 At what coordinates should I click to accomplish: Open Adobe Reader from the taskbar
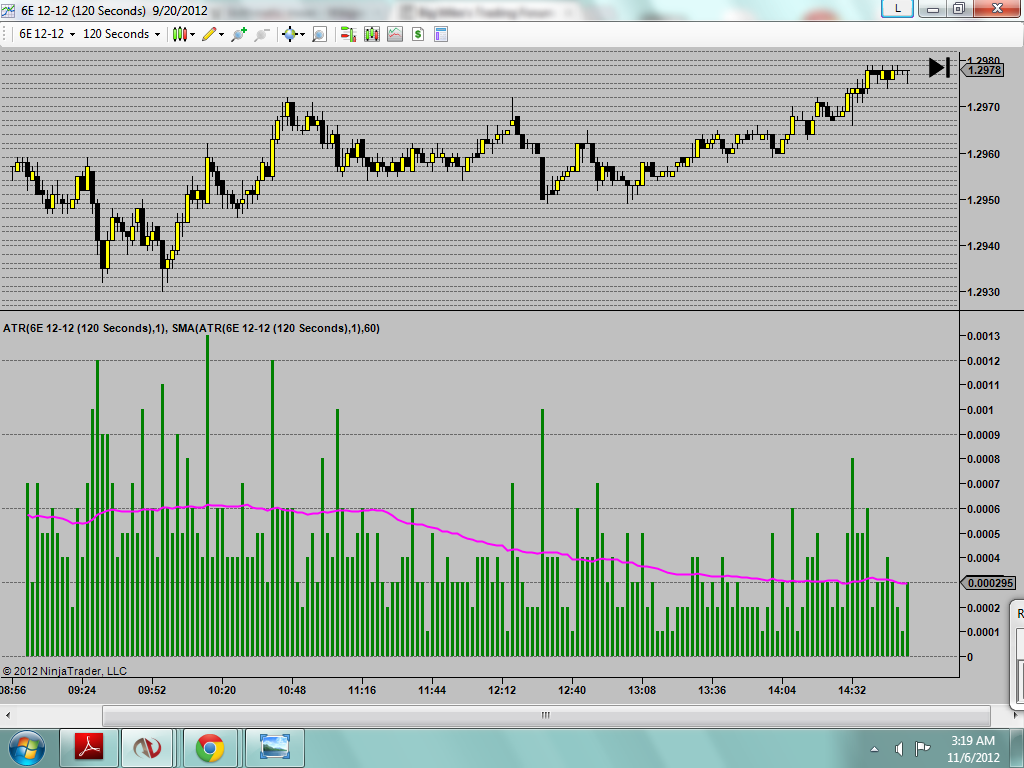(89, 748)
